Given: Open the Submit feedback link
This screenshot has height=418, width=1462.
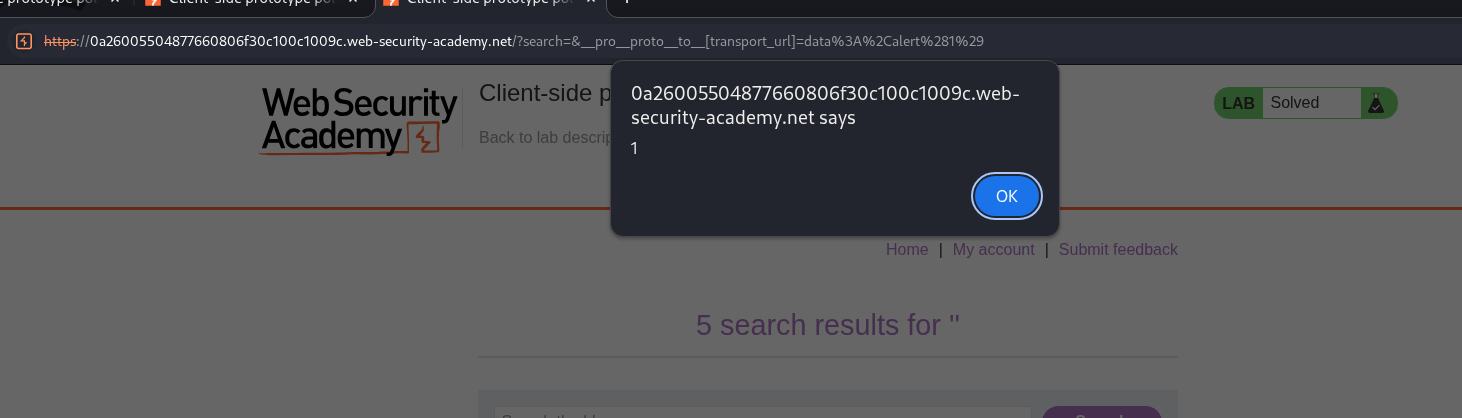Looking at the screenshot, I should pos(1118,250).
